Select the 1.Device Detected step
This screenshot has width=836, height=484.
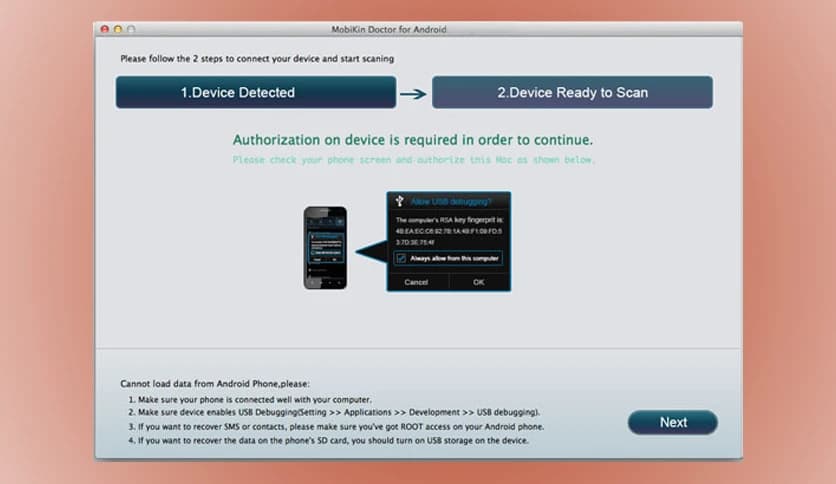pyautogui.click(x=256, y=92)
